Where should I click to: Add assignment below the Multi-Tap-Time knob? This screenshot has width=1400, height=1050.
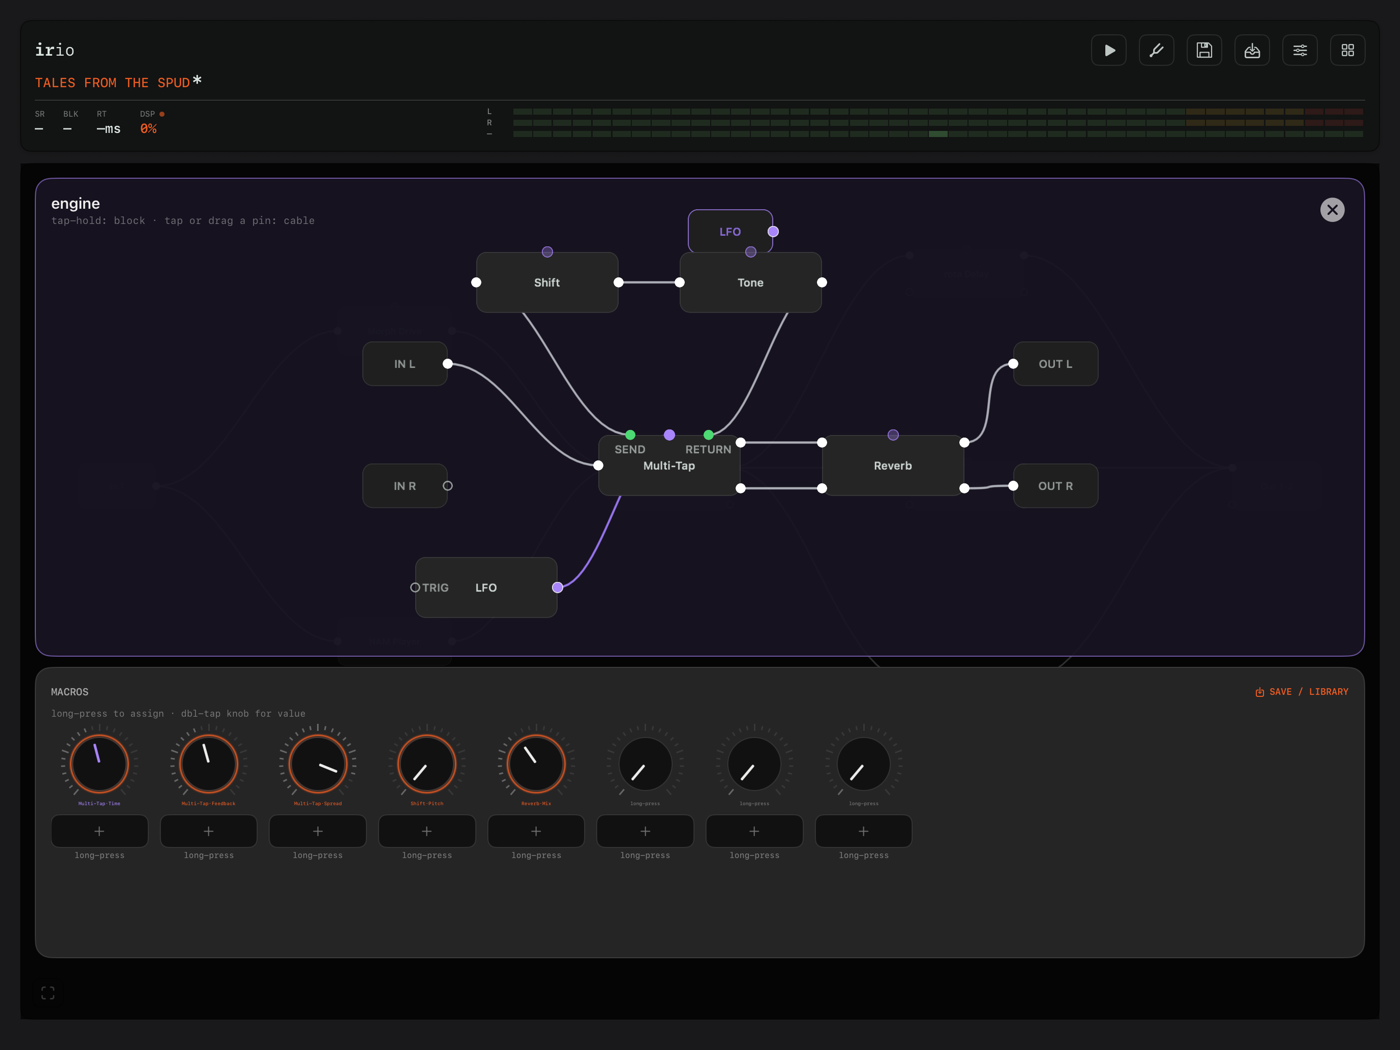99,831
